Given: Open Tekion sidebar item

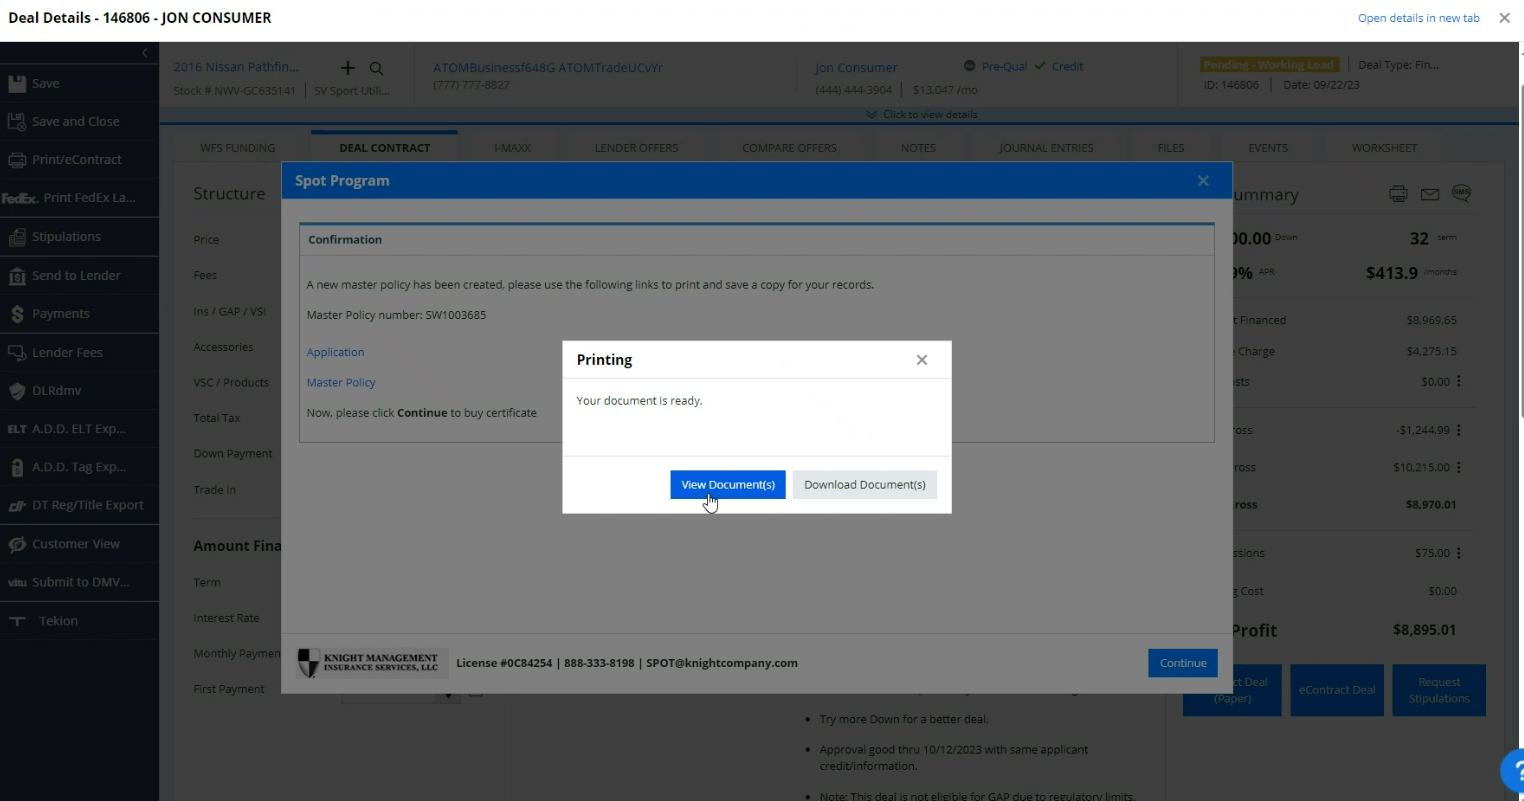Looking at the screenshot, I should (79, 621).
